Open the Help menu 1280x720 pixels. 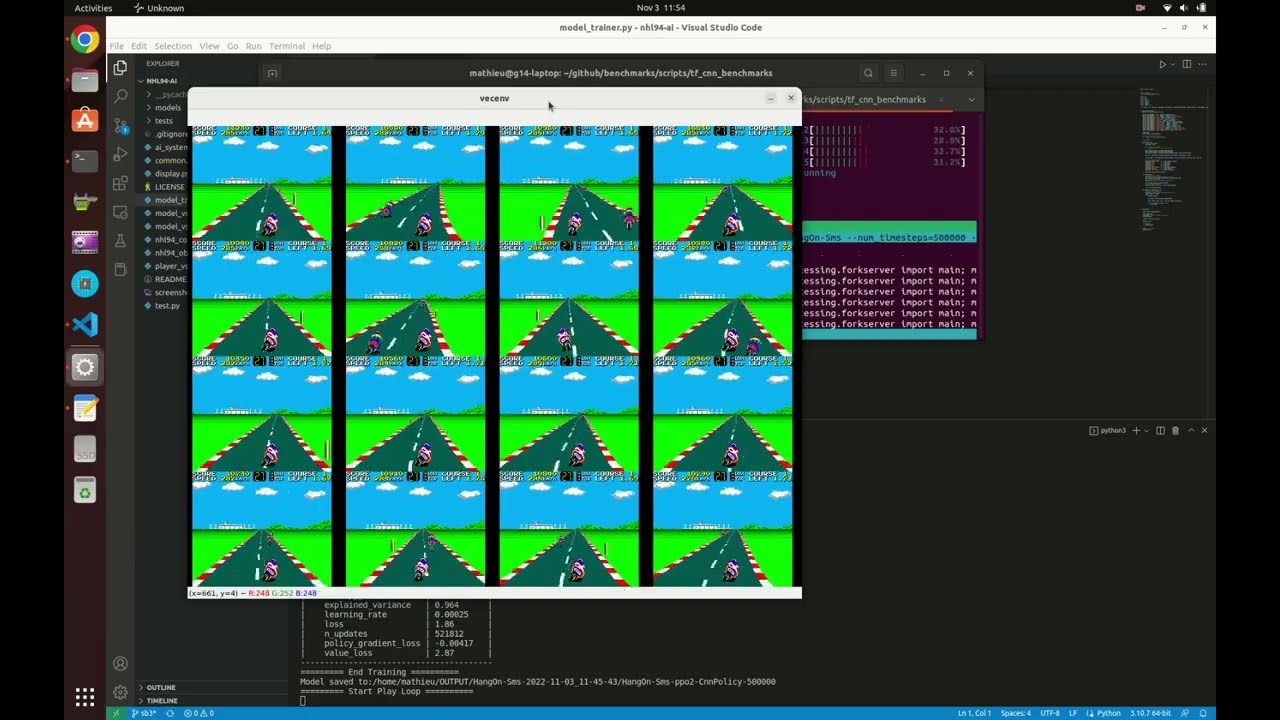pos(321,46)
